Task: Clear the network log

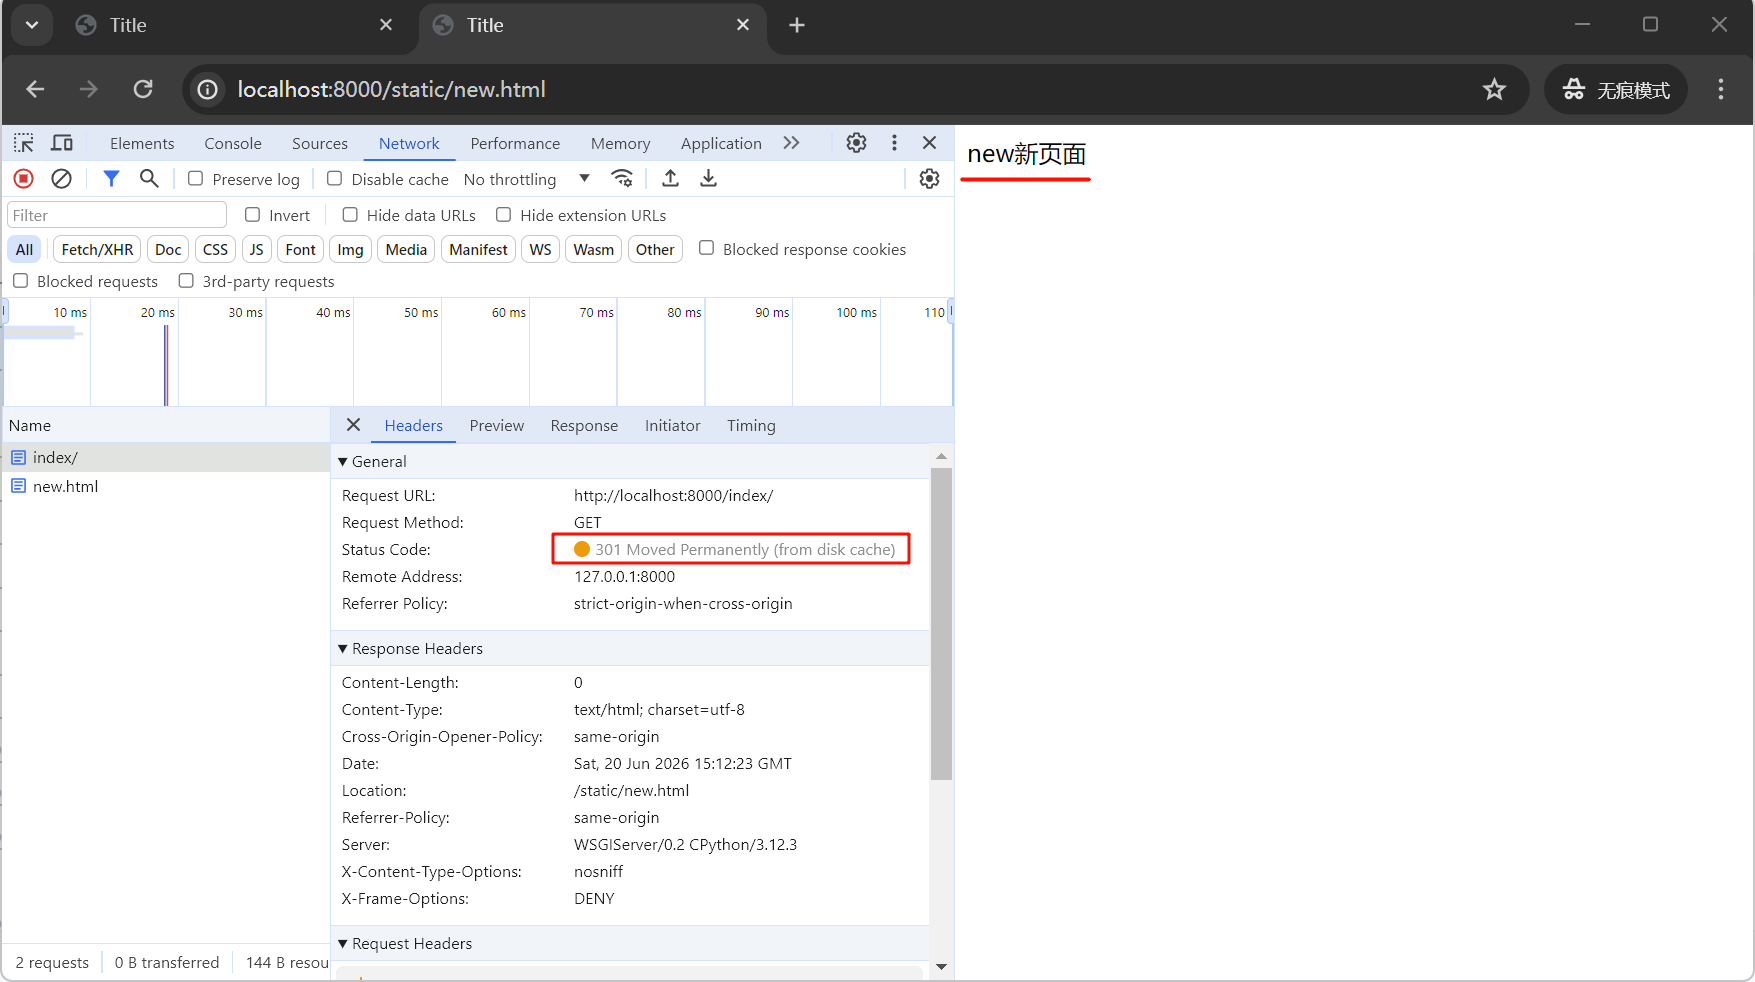Action: pos(61,178)
